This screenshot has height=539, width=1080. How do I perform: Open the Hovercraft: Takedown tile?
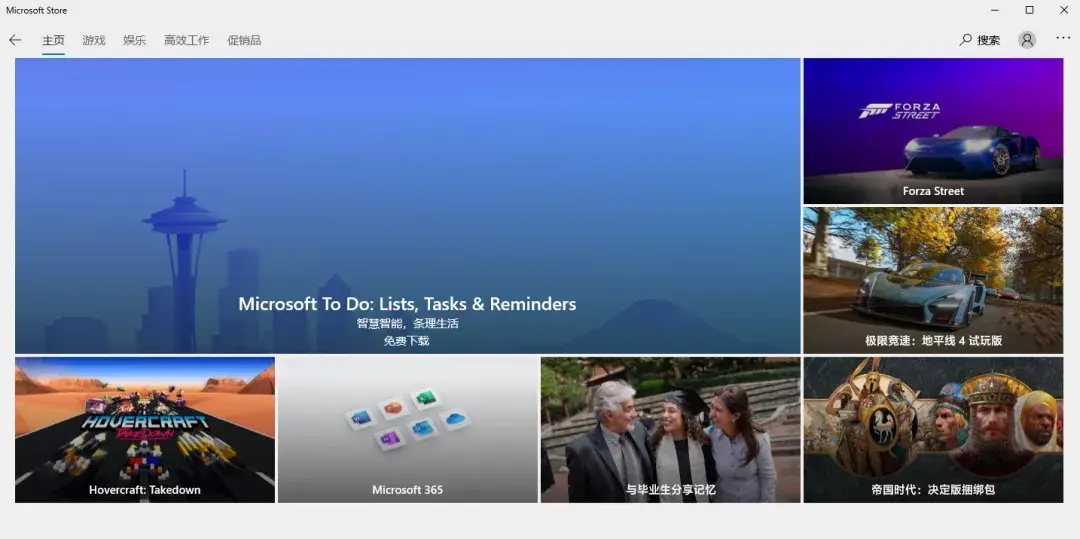[145, 430]
